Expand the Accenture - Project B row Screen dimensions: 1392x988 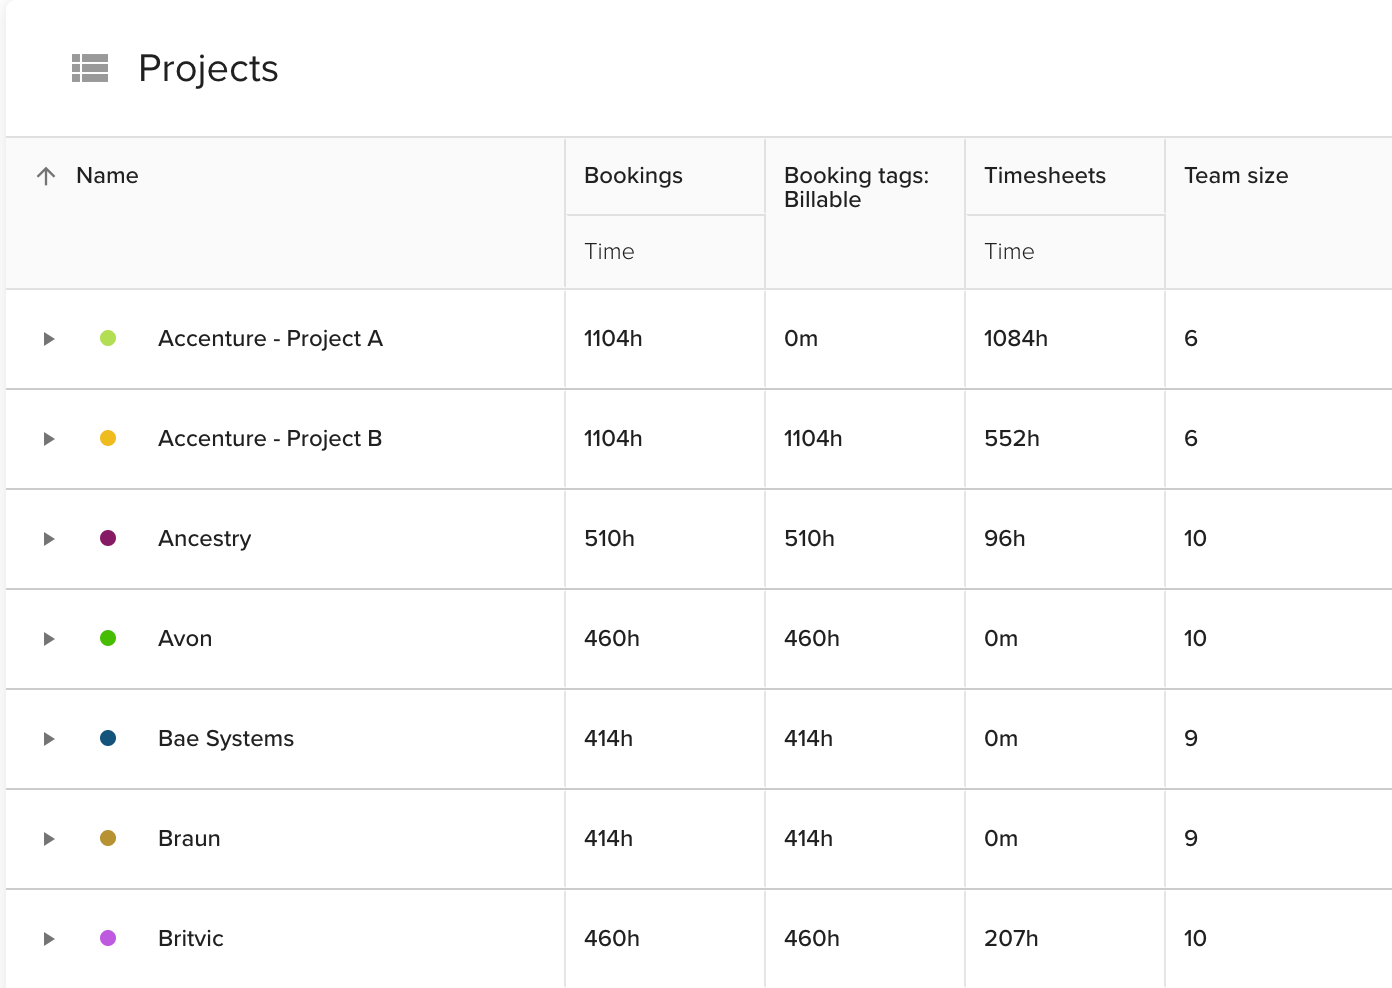click(x=48, y=439)
